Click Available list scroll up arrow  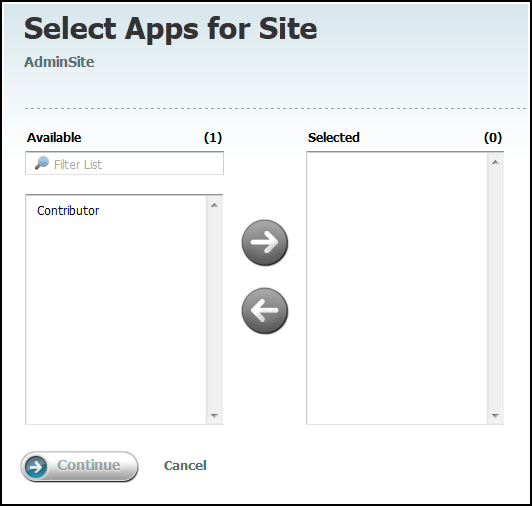coord(214,205)
